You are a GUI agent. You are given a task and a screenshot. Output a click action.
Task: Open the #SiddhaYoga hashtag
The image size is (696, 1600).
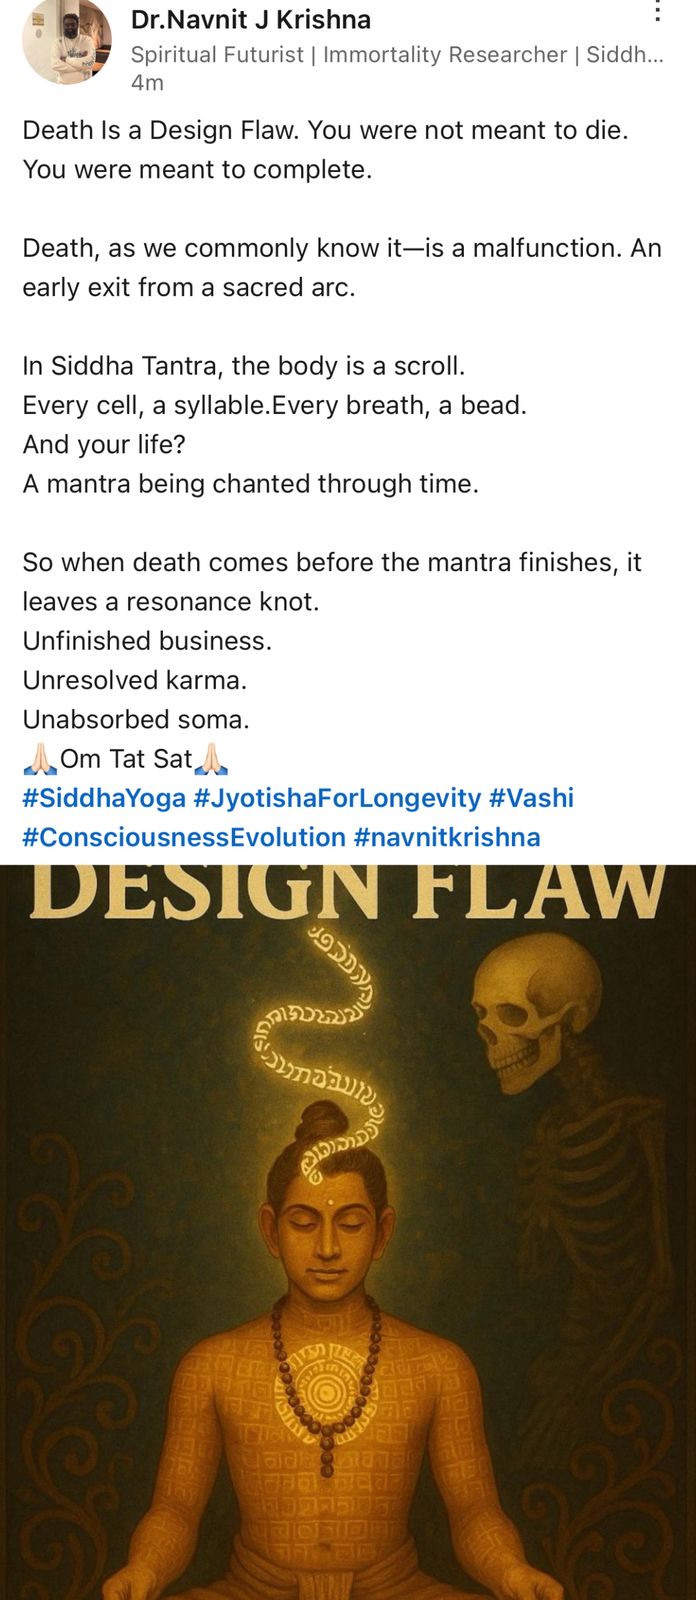pos(104,798)
